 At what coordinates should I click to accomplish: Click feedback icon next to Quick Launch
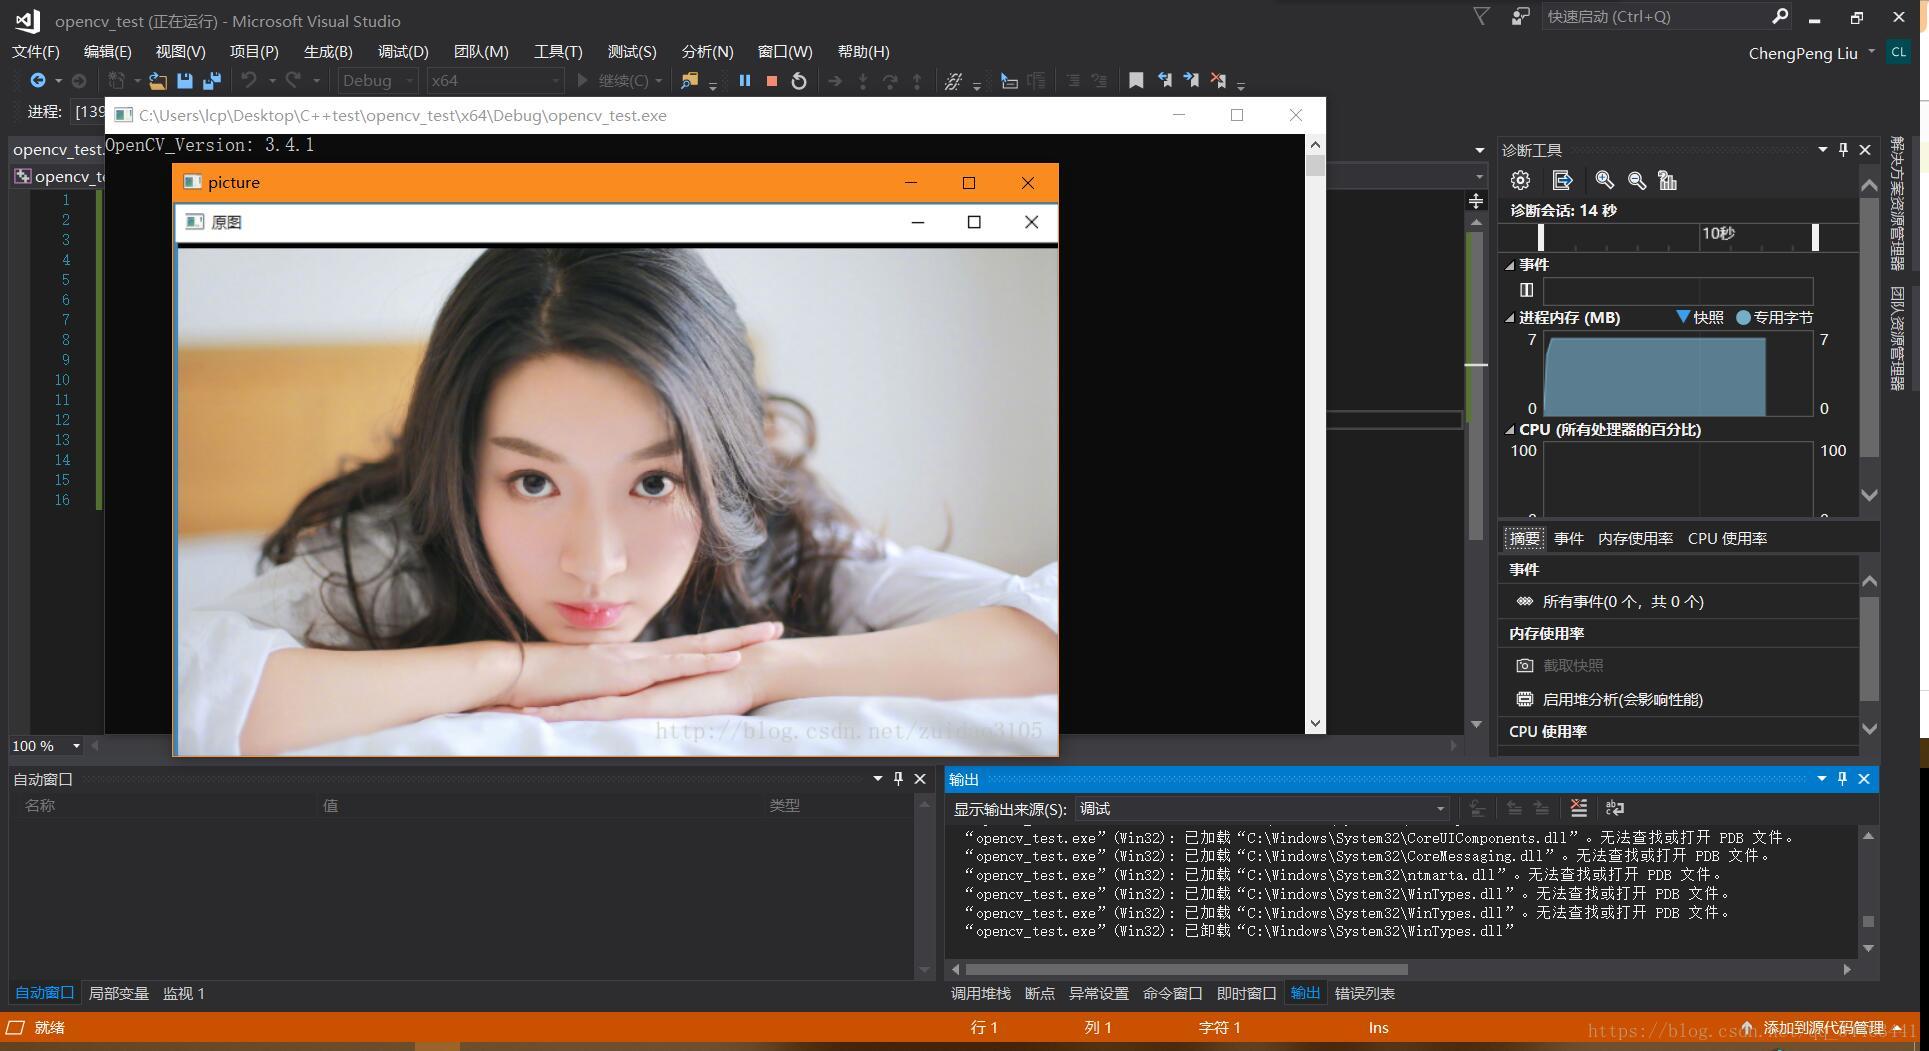coord(1520,16)
